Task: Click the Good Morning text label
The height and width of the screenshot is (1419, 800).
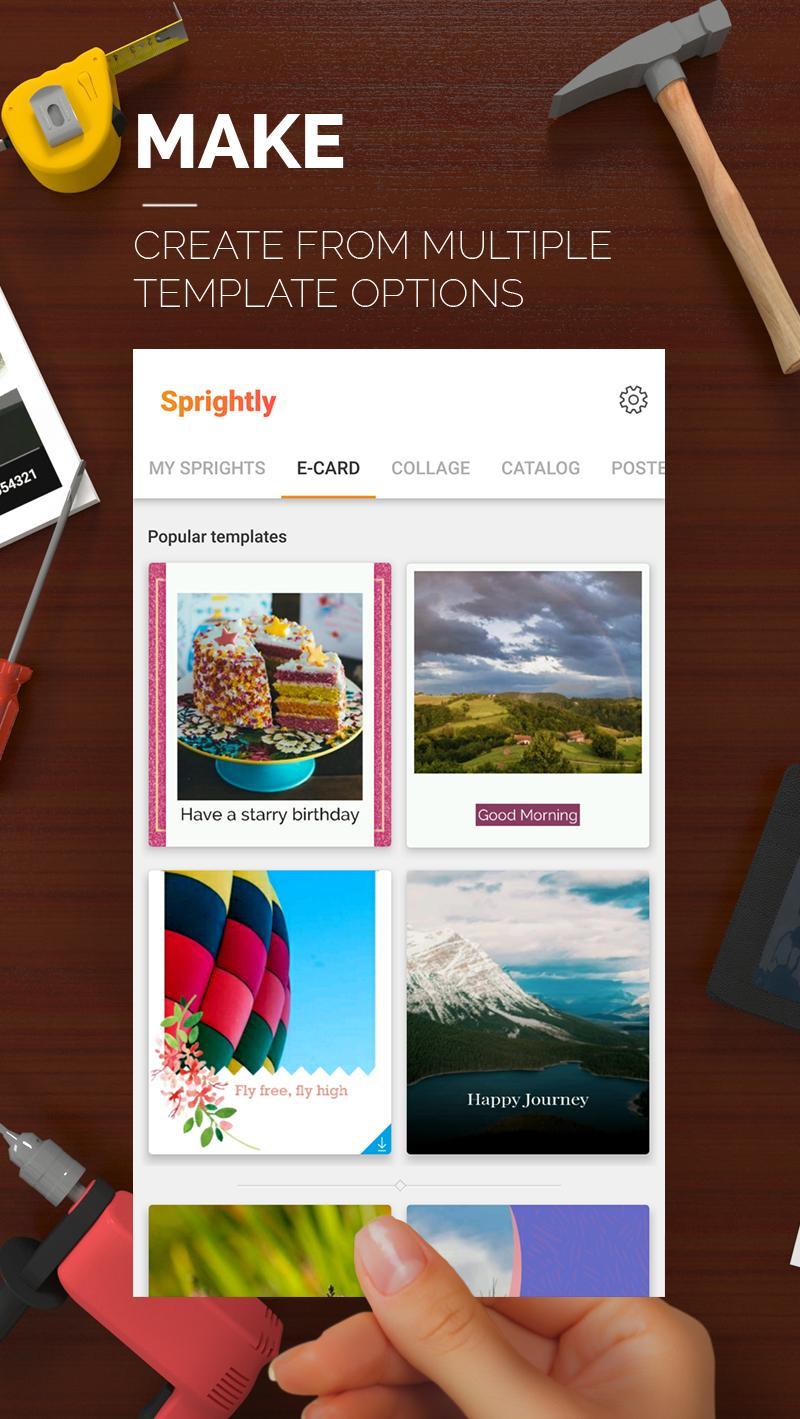Action: (528, 815)
